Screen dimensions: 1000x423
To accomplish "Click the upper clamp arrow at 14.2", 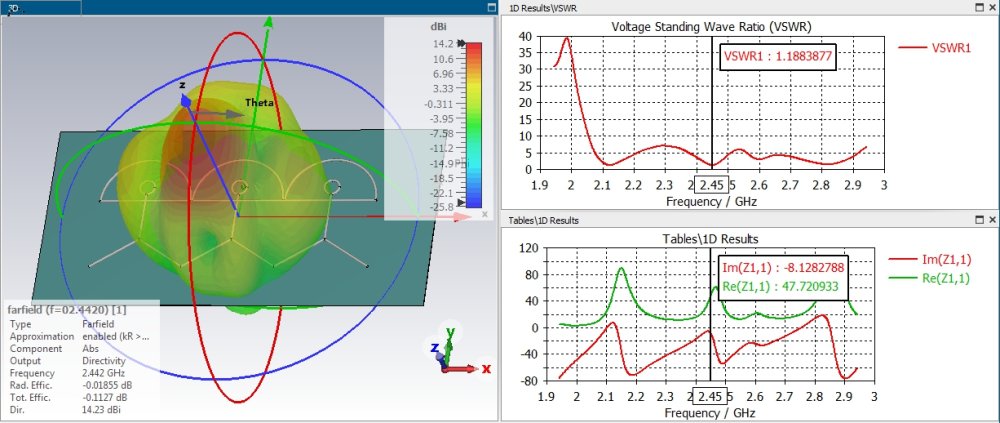I will click(x=460, y=43).
